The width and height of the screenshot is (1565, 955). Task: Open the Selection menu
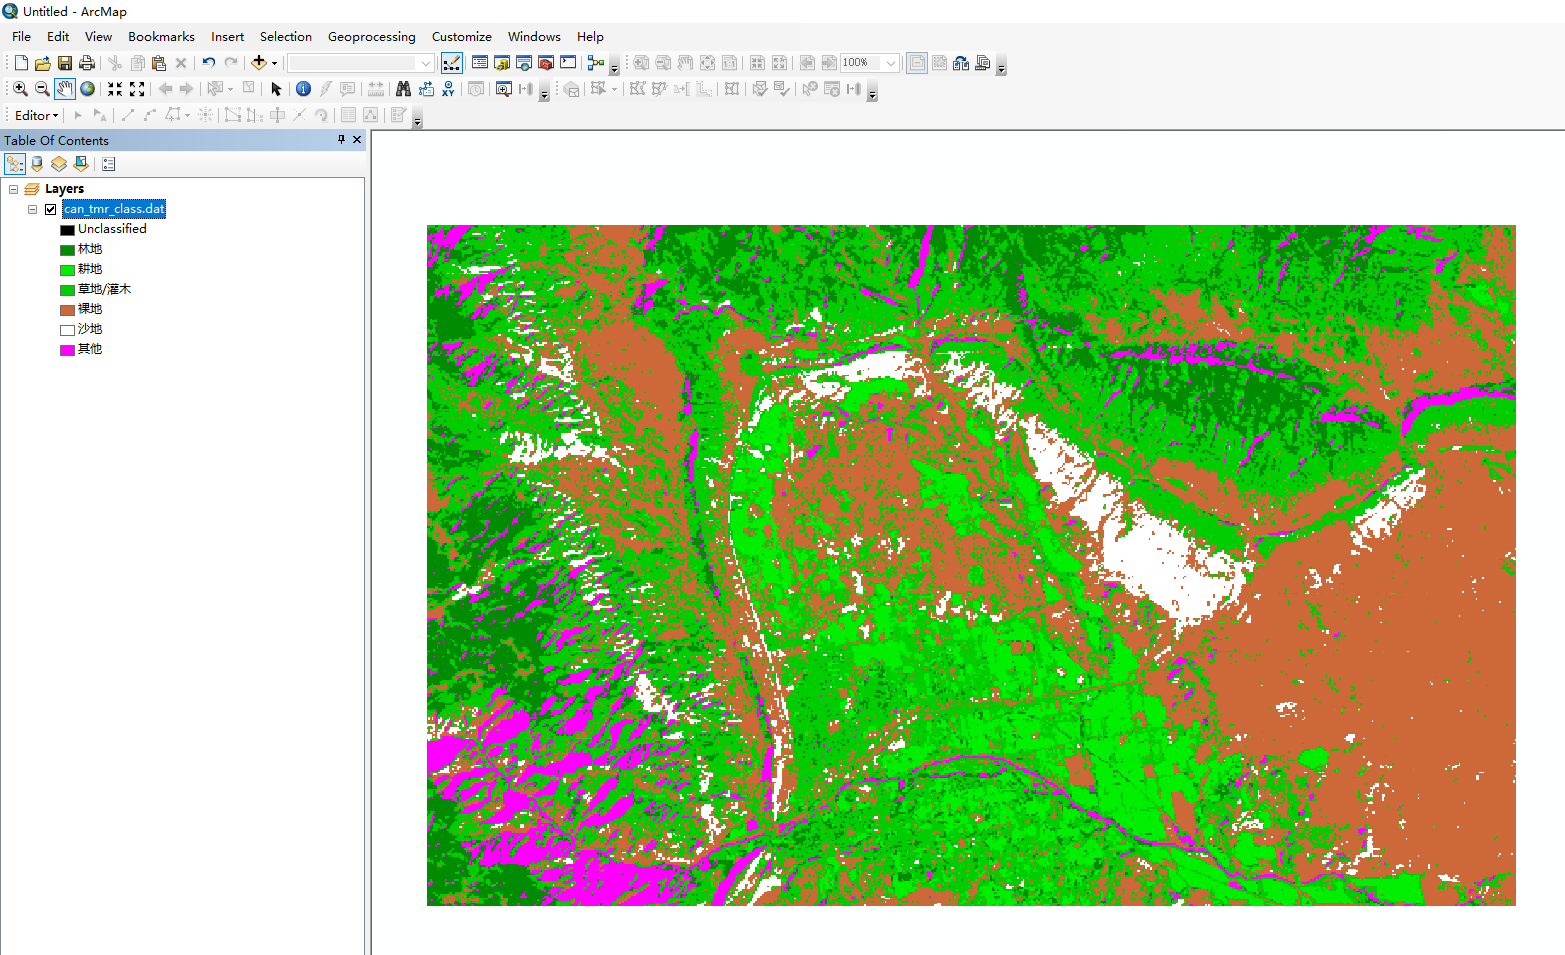285,36
